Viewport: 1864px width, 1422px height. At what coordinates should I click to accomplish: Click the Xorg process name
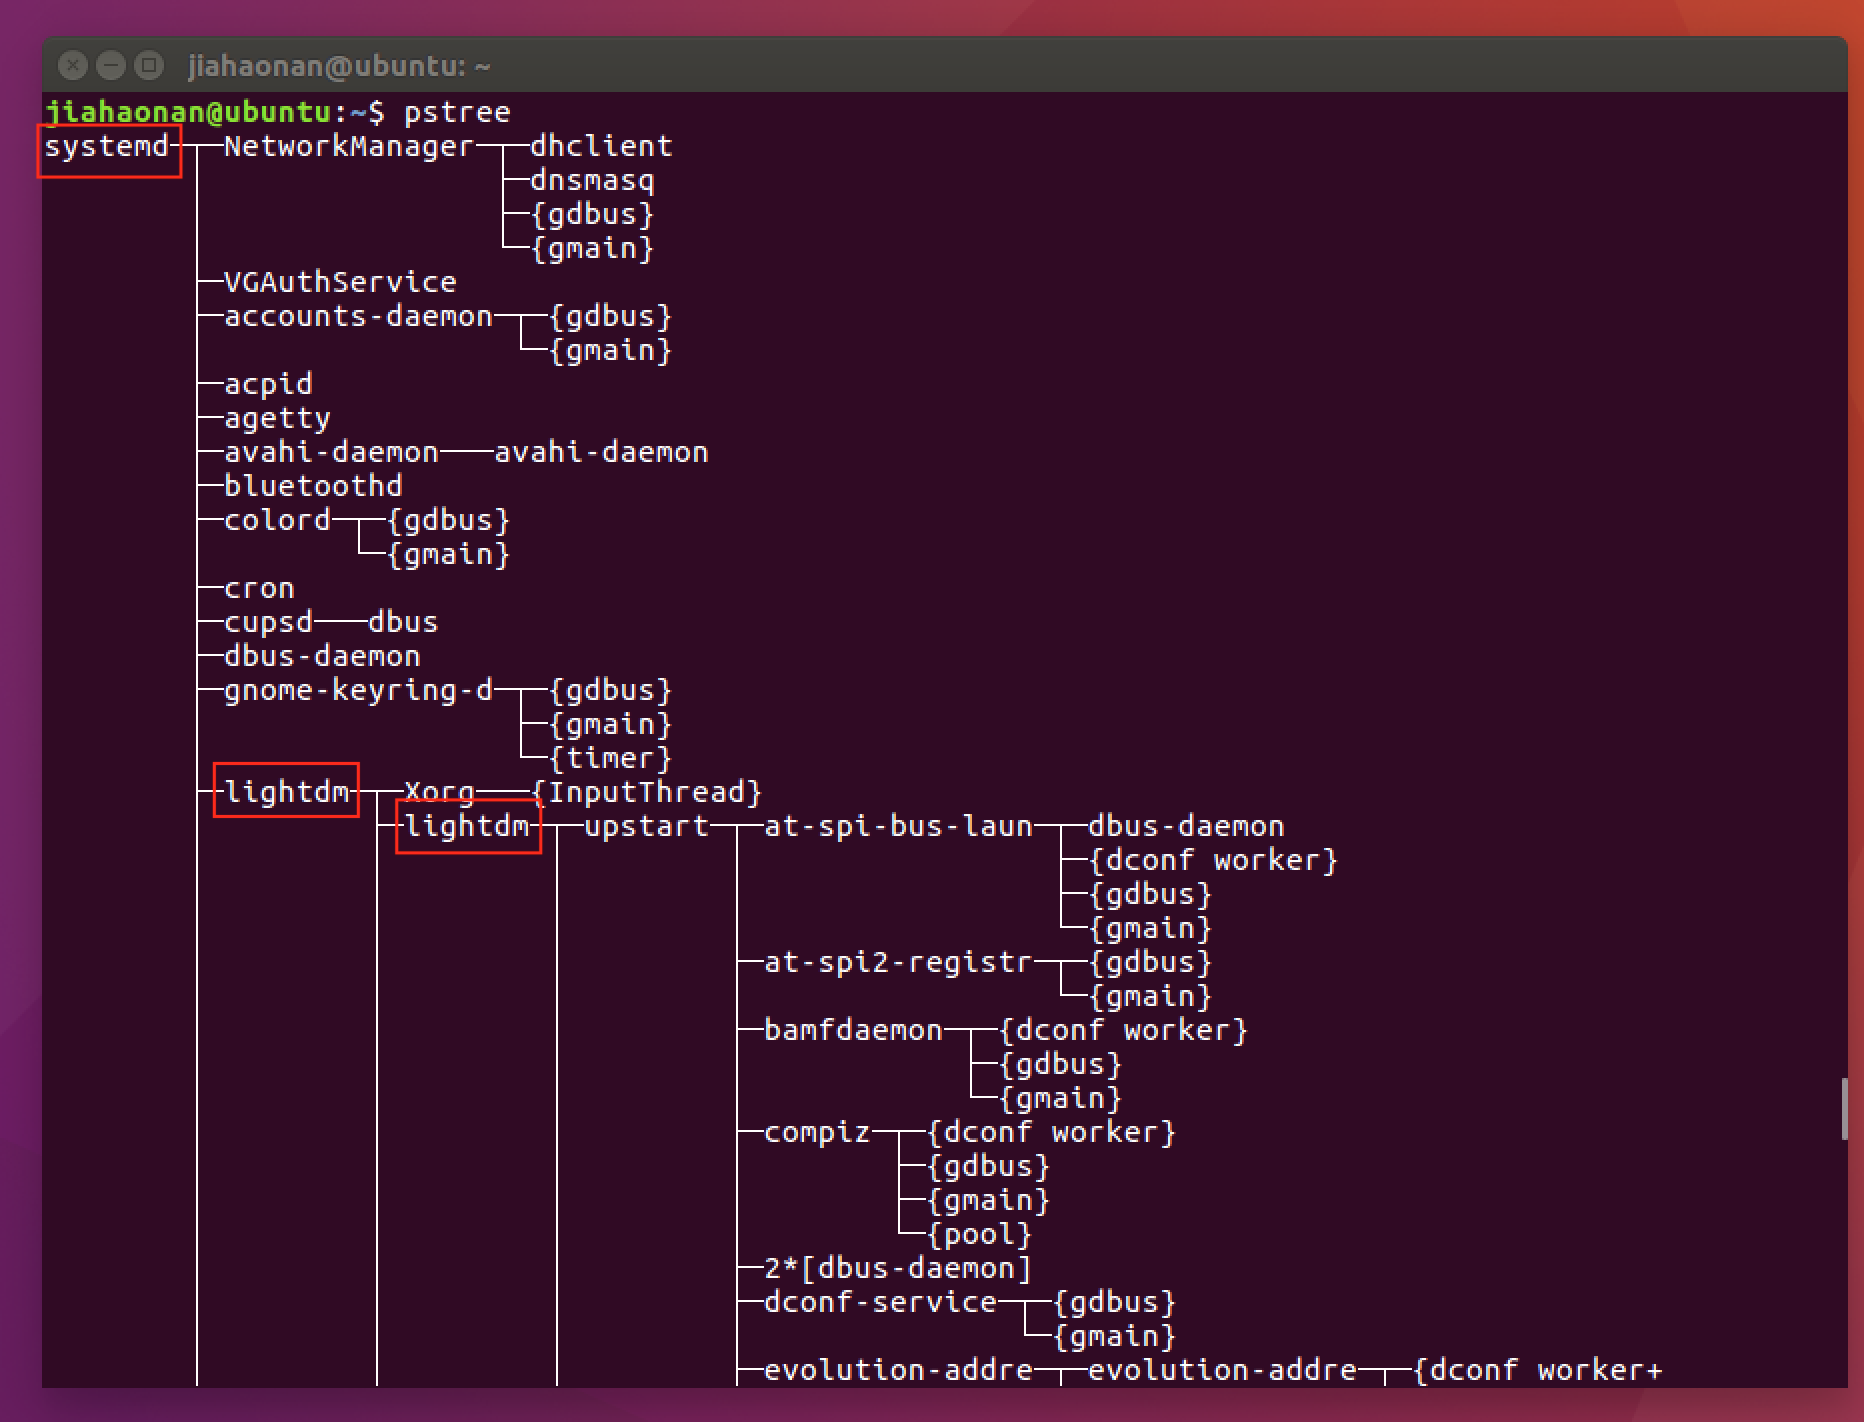(x=439, y=792)
